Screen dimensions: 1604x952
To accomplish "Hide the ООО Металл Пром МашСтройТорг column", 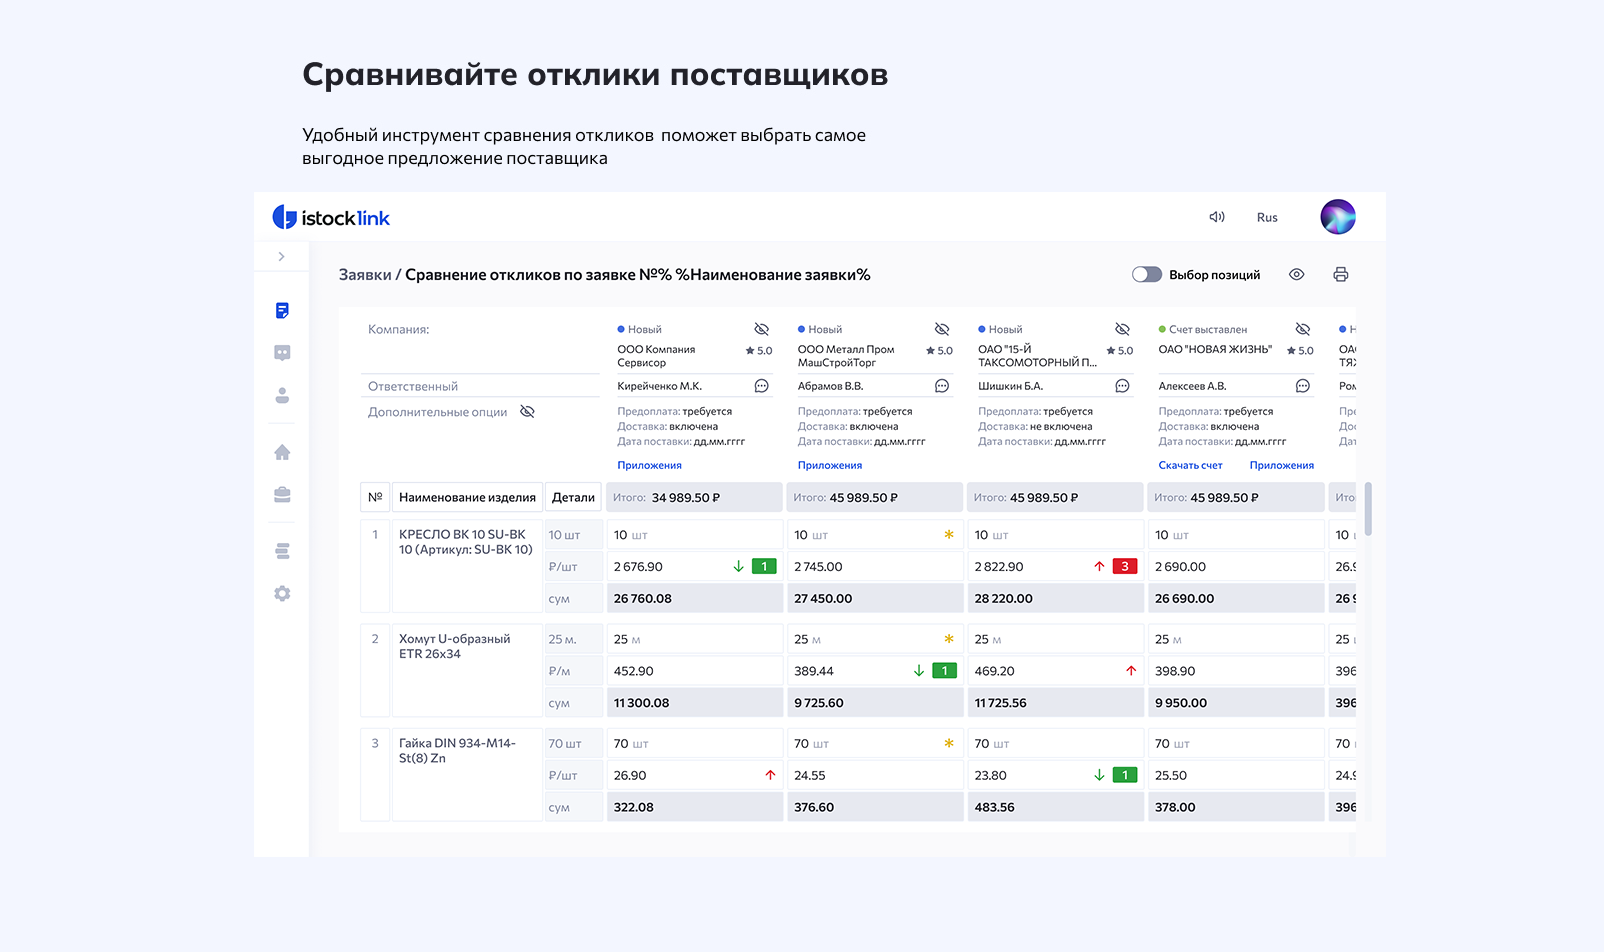I will click(x=942, y=329).
